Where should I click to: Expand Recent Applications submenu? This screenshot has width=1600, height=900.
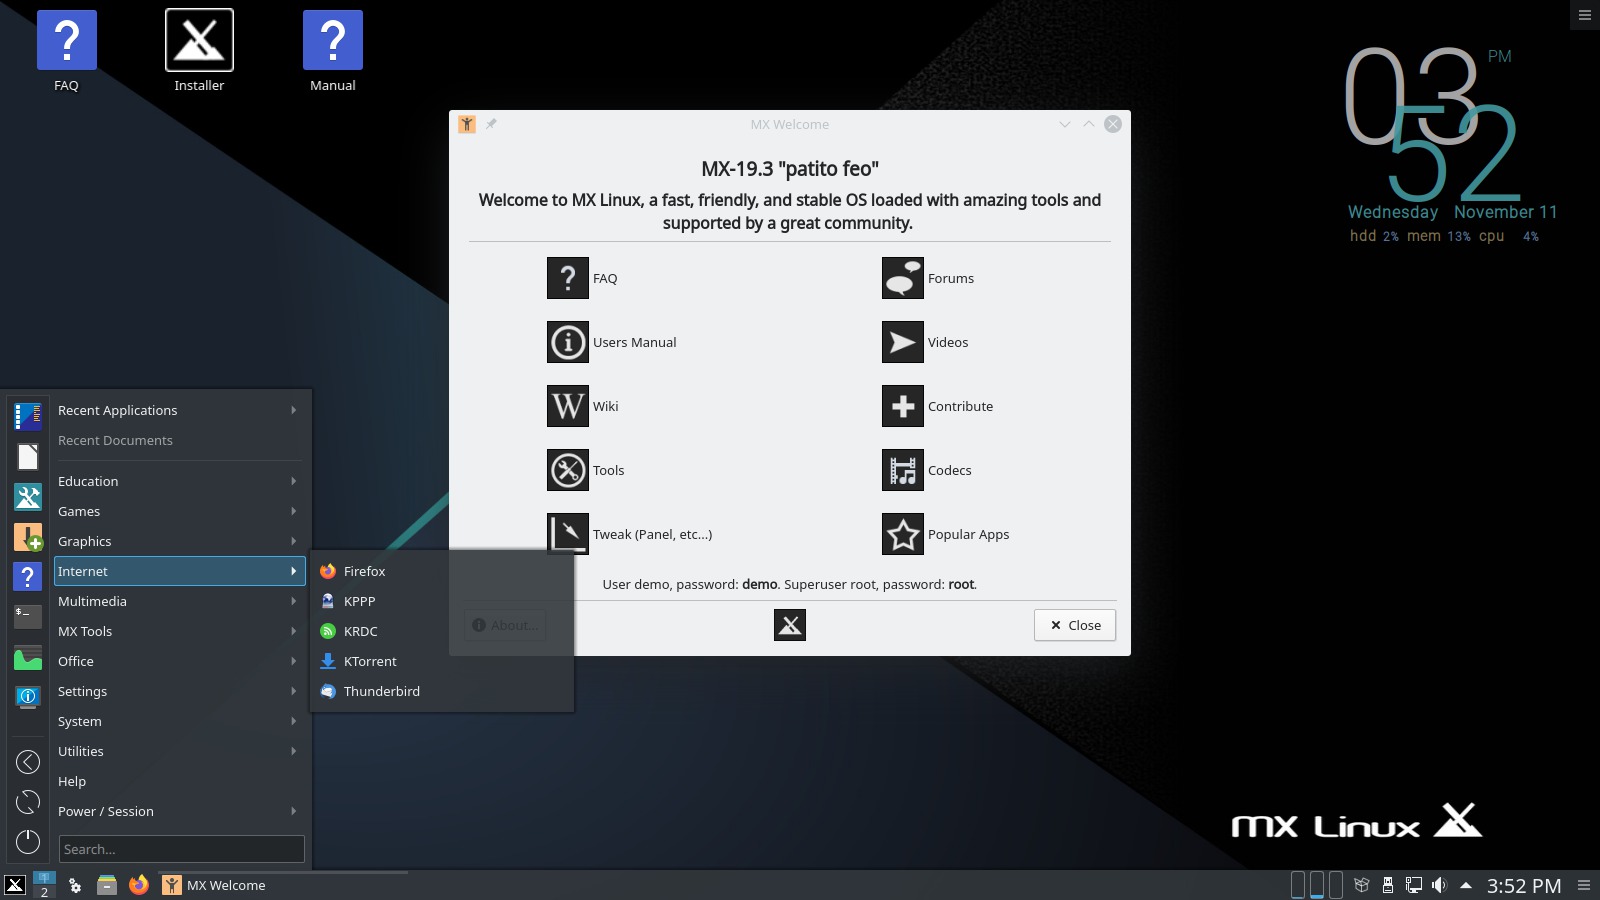pos(179,410)
